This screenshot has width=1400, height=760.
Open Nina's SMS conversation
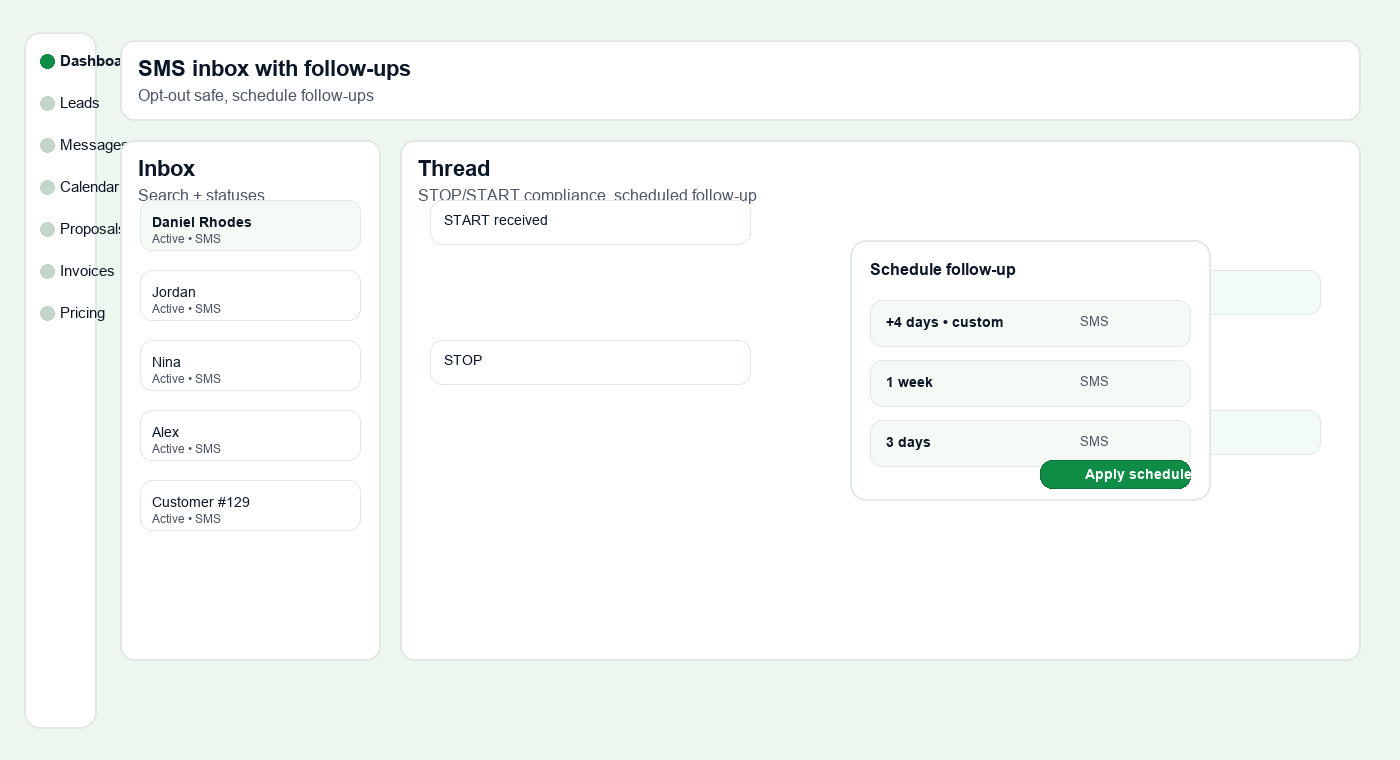pos(250,366)
